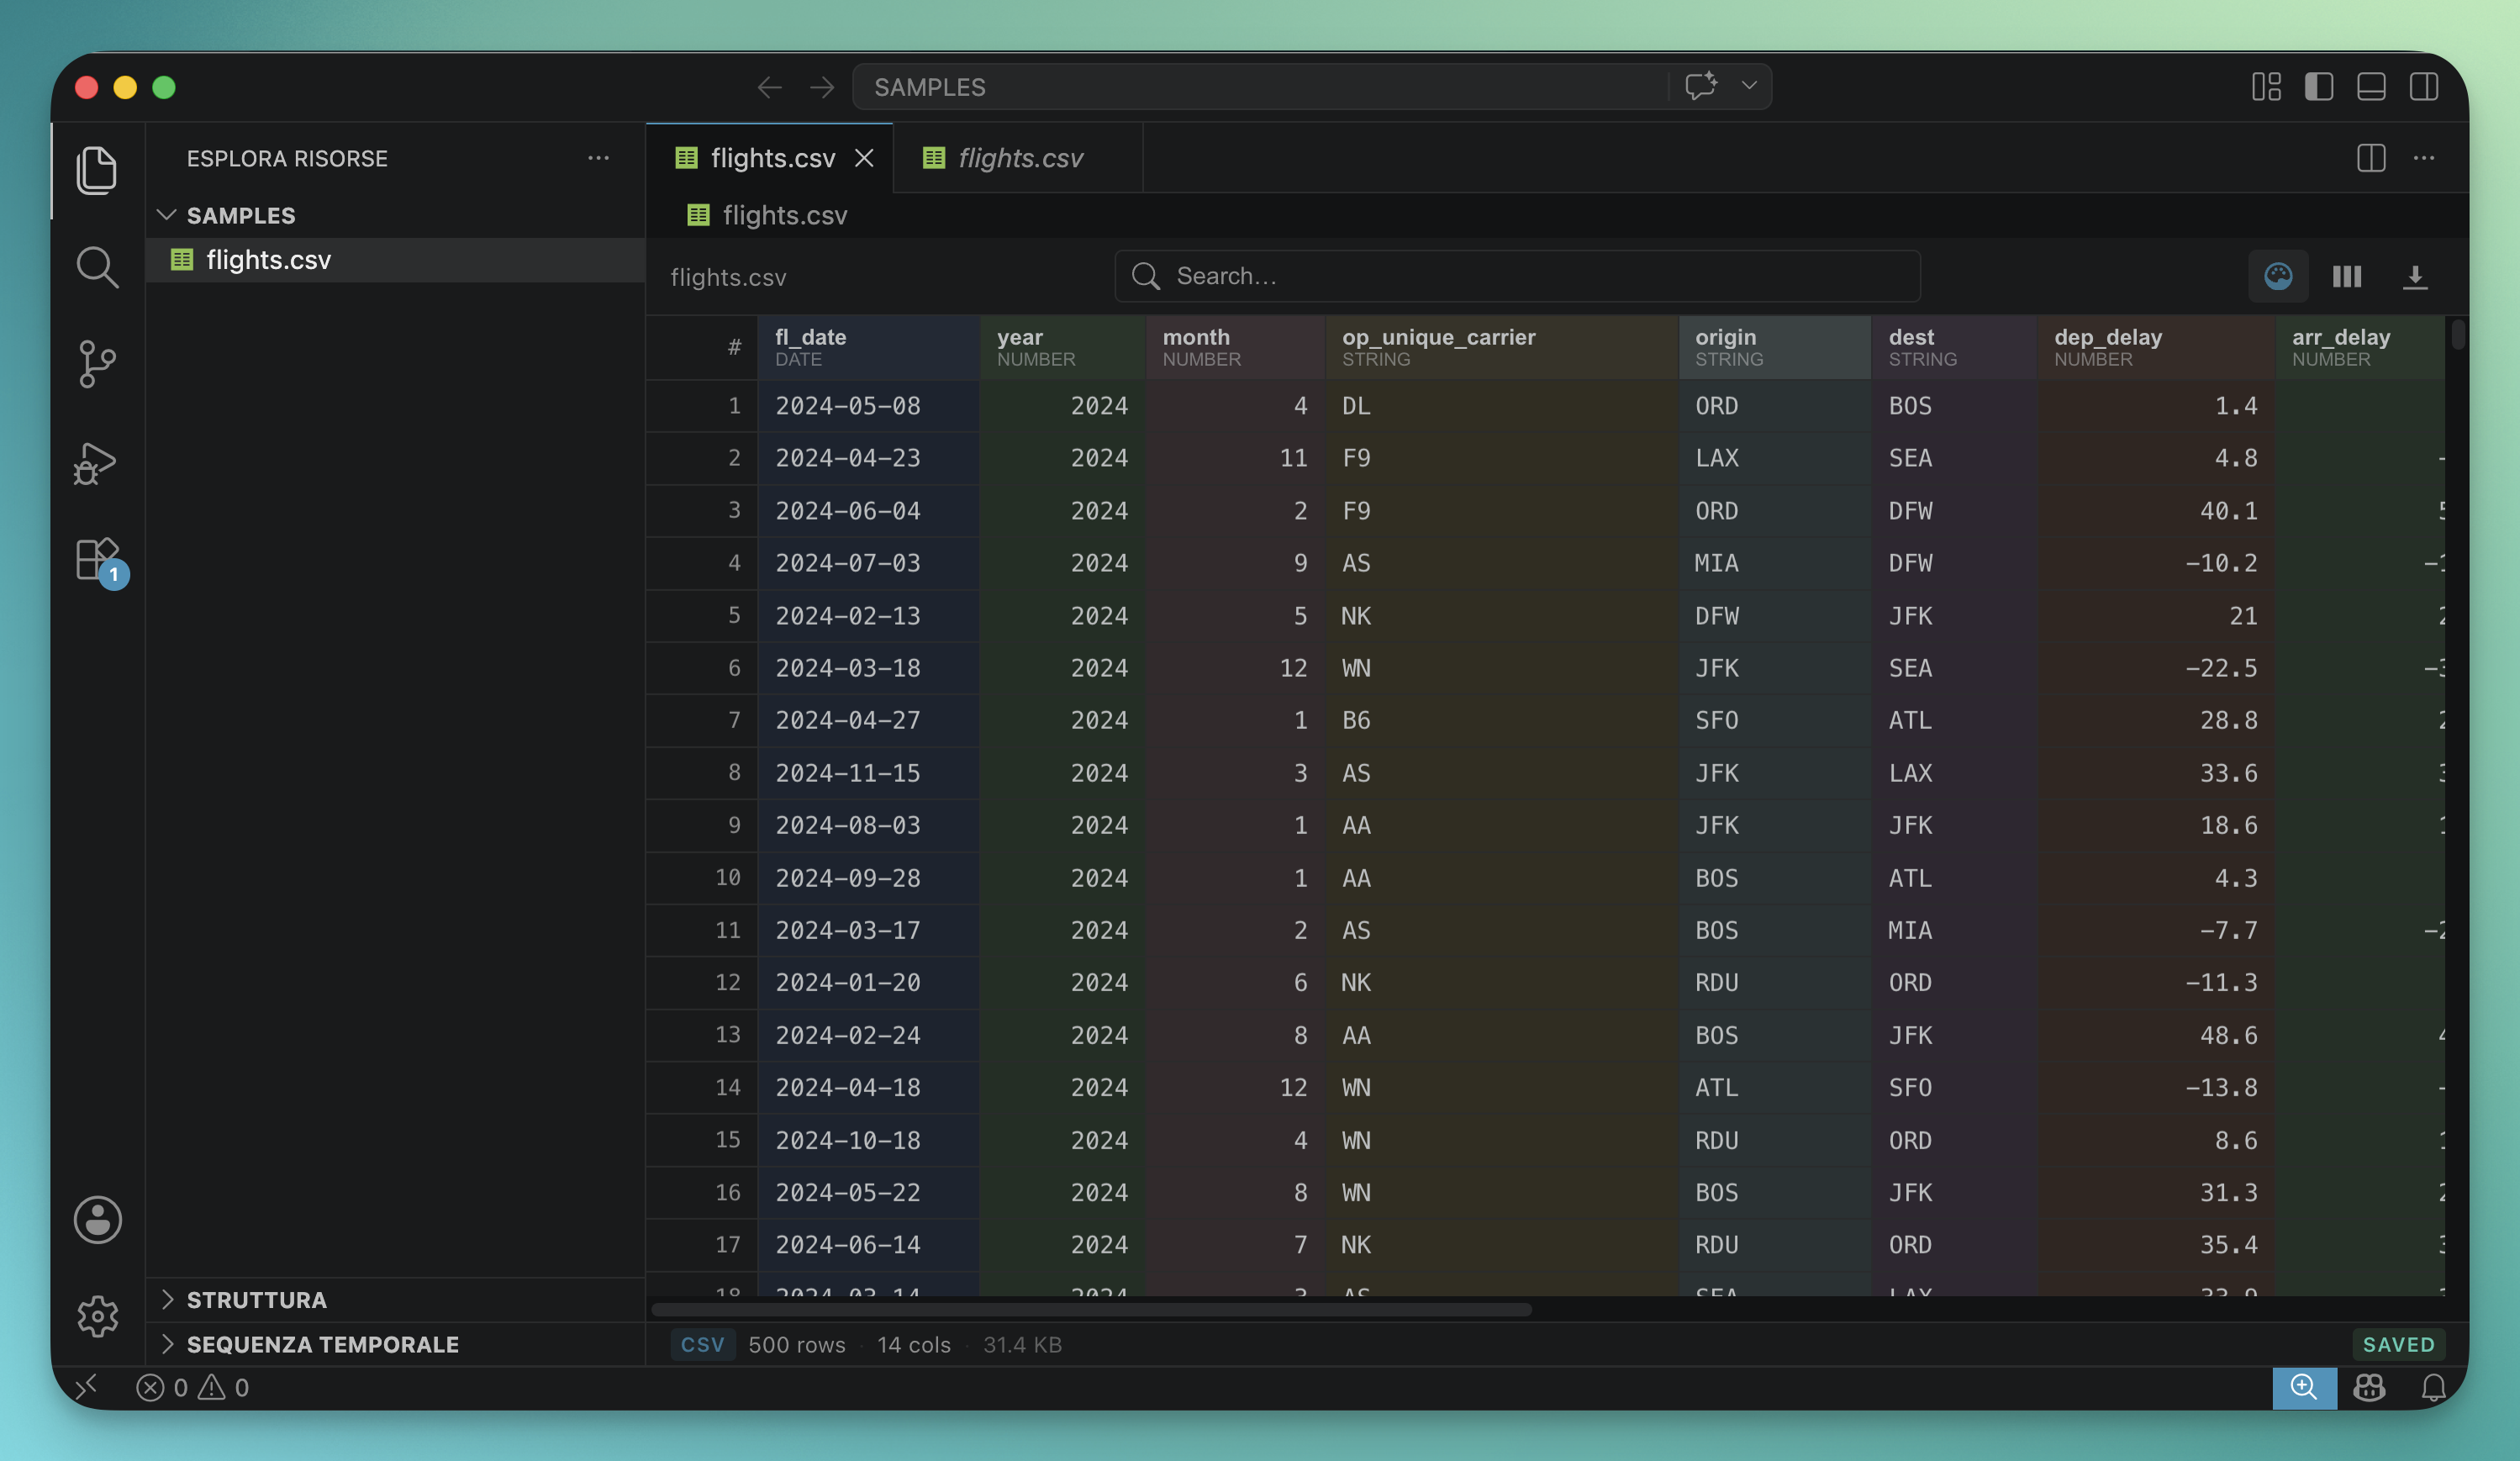Click the color theme palette icon in CSV toolbar
This screenshot has width=2520, height=1461.
2278,276
